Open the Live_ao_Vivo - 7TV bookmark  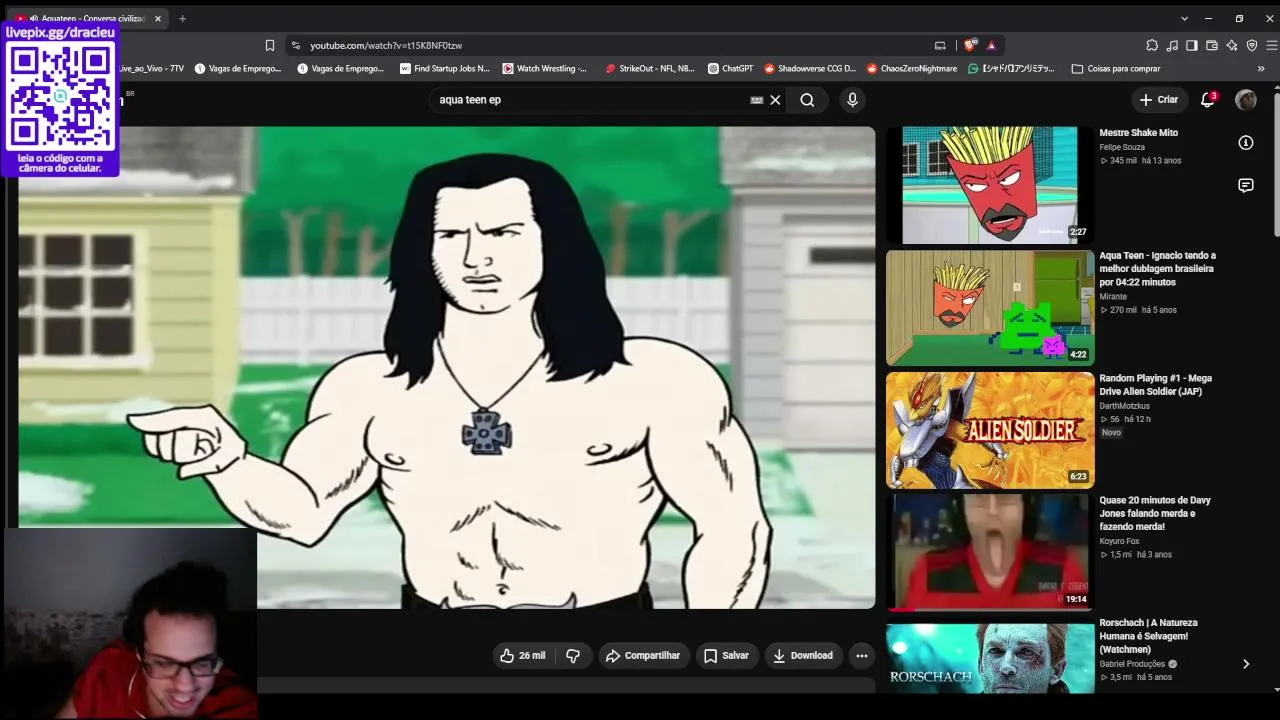tap(151, 69)
